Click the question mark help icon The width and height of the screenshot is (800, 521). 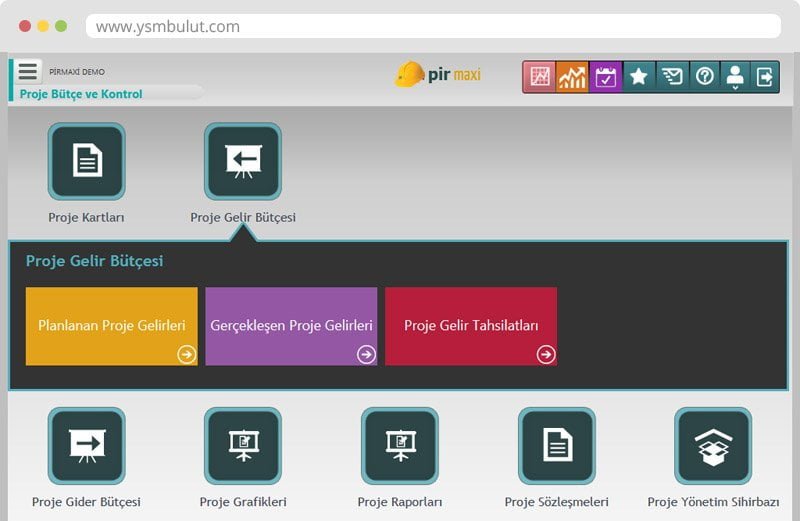point(704,77)
